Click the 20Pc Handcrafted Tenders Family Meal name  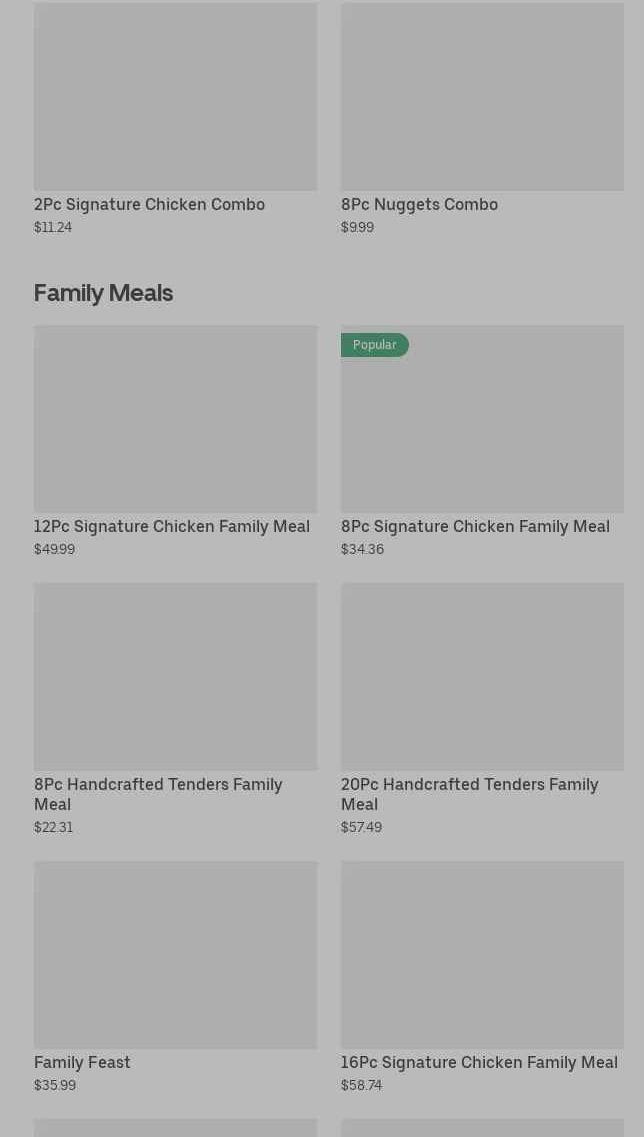469,794
